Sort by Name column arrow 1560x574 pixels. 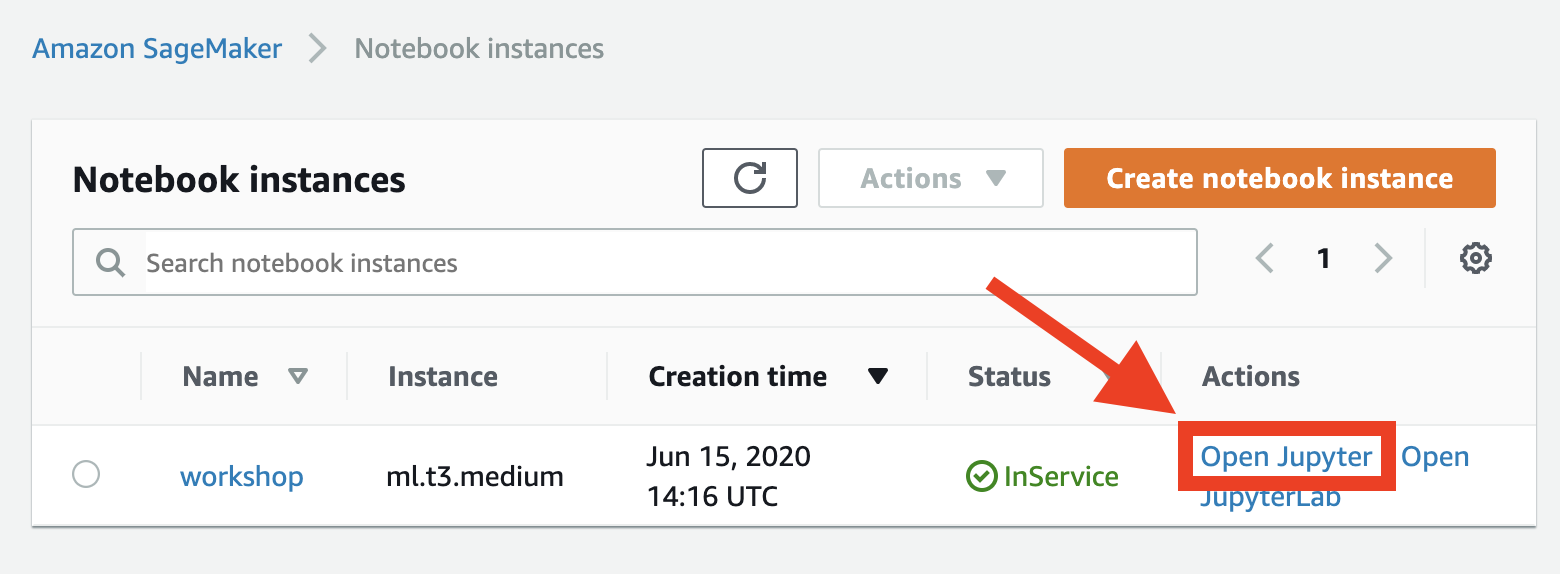pyautogui.click(x=297, y=377)
